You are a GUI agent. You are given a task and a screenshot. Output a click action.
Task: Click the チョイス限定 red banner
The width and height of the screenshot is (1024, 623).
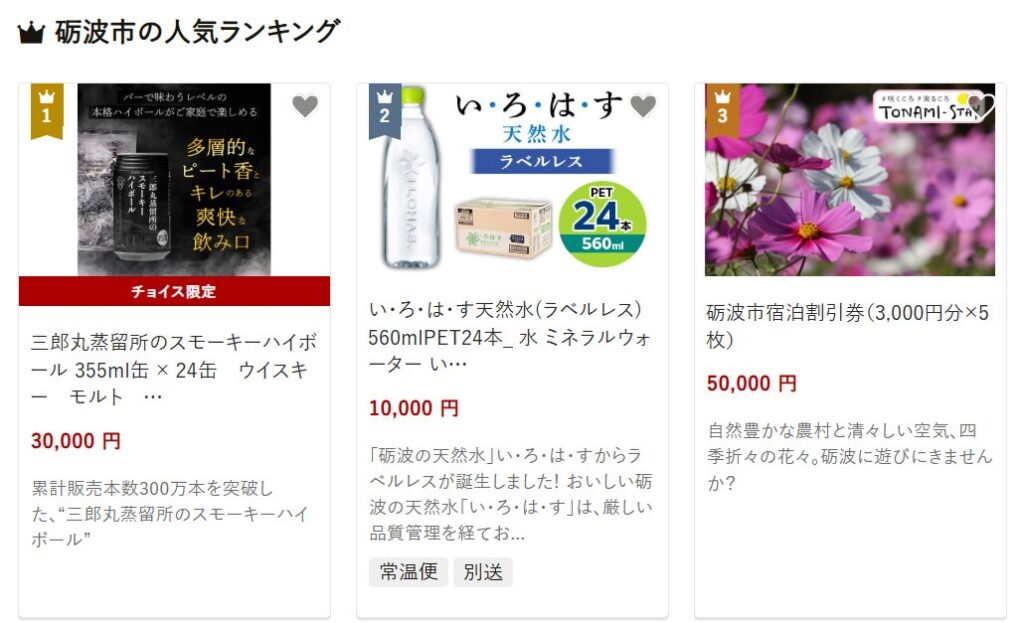tap(174, 291)
